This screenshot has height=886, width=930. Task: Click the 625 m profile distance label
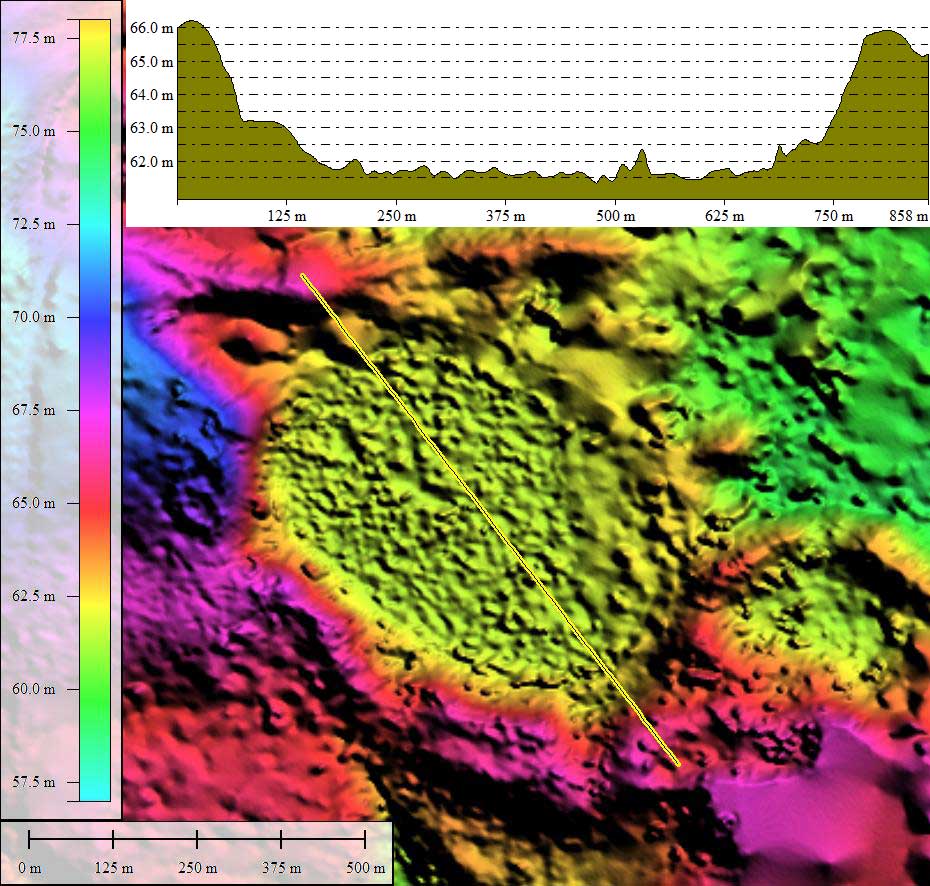[725, 216]
